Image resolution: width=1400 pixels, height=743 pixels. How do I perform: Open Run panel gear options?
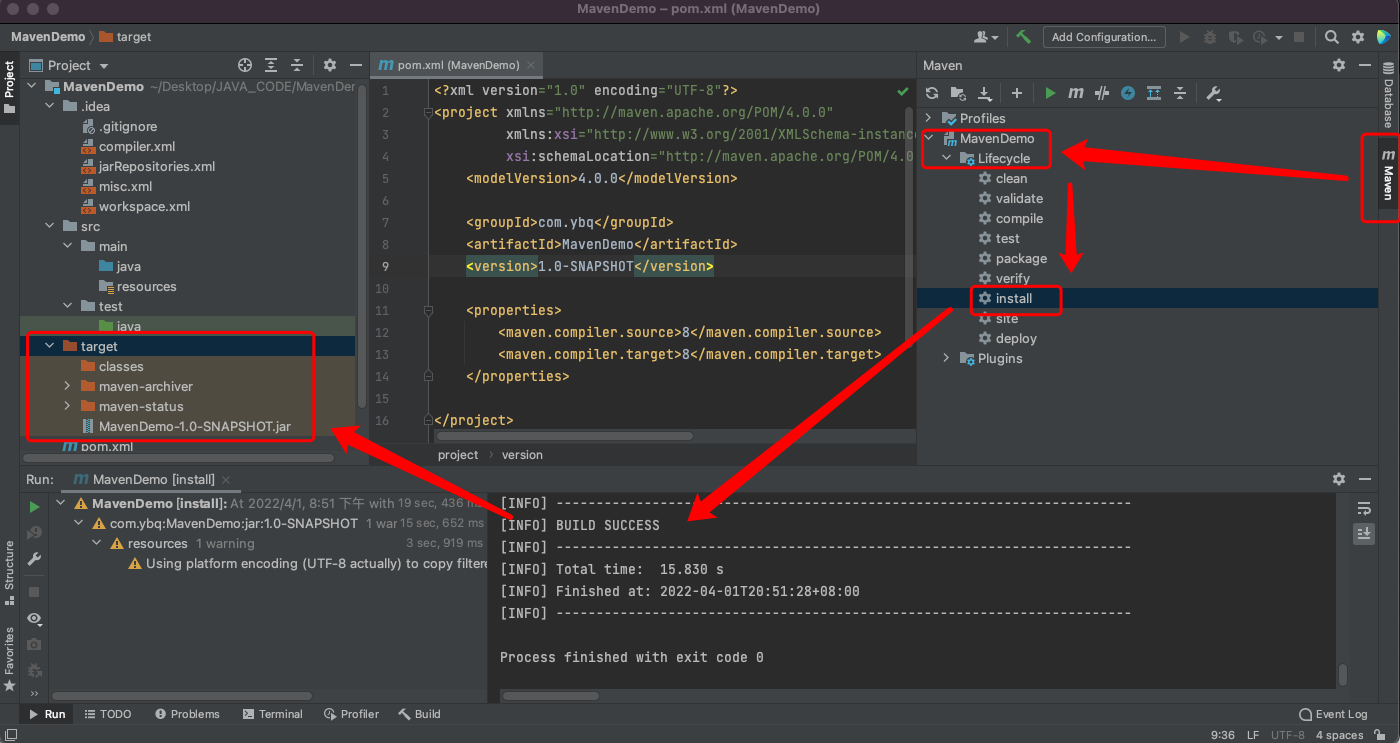[1339, 479]
